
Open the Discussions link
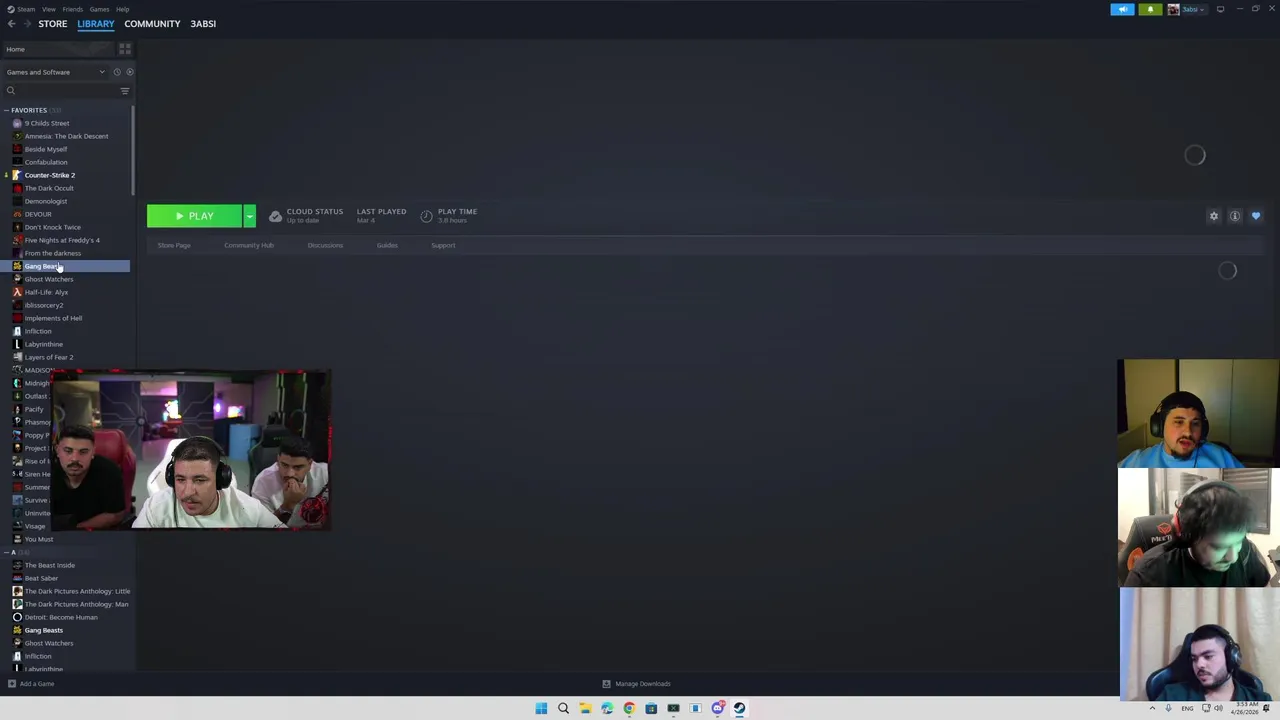(x=325, y=245)
